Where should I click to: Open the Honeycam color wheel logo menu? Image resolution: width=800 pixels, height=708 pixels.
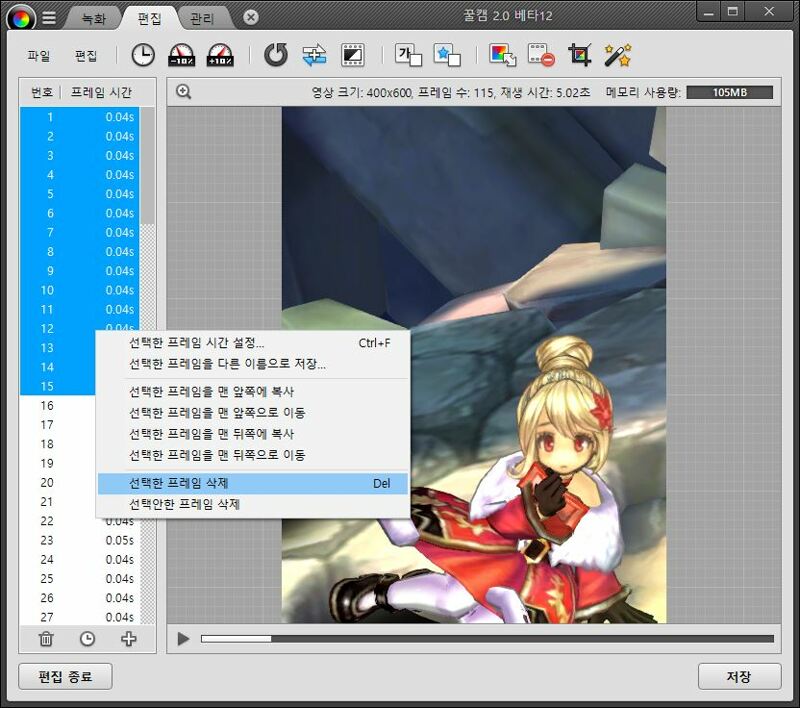[x=21, y=19]
